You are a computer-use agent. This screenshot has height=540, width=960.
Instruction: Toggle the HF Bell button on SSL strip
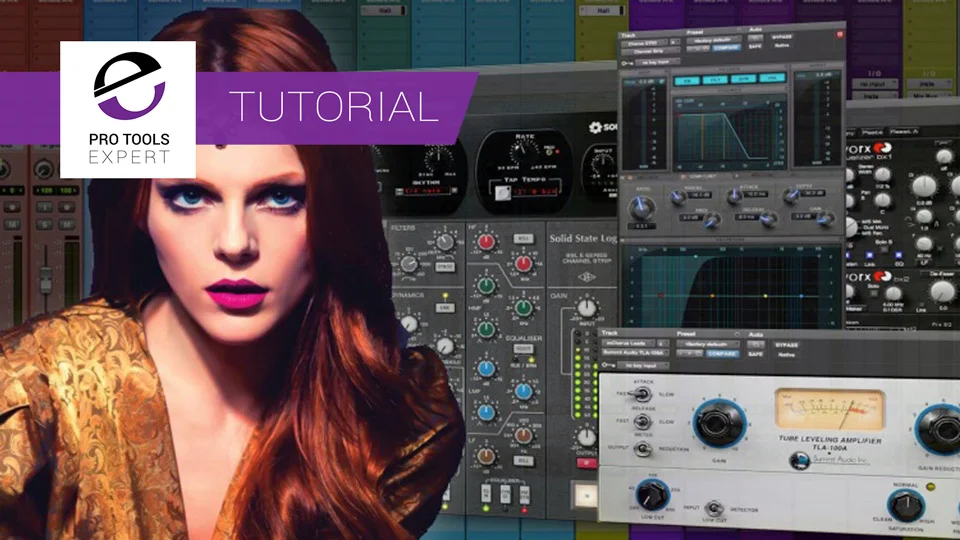click(x=522, y=239)
